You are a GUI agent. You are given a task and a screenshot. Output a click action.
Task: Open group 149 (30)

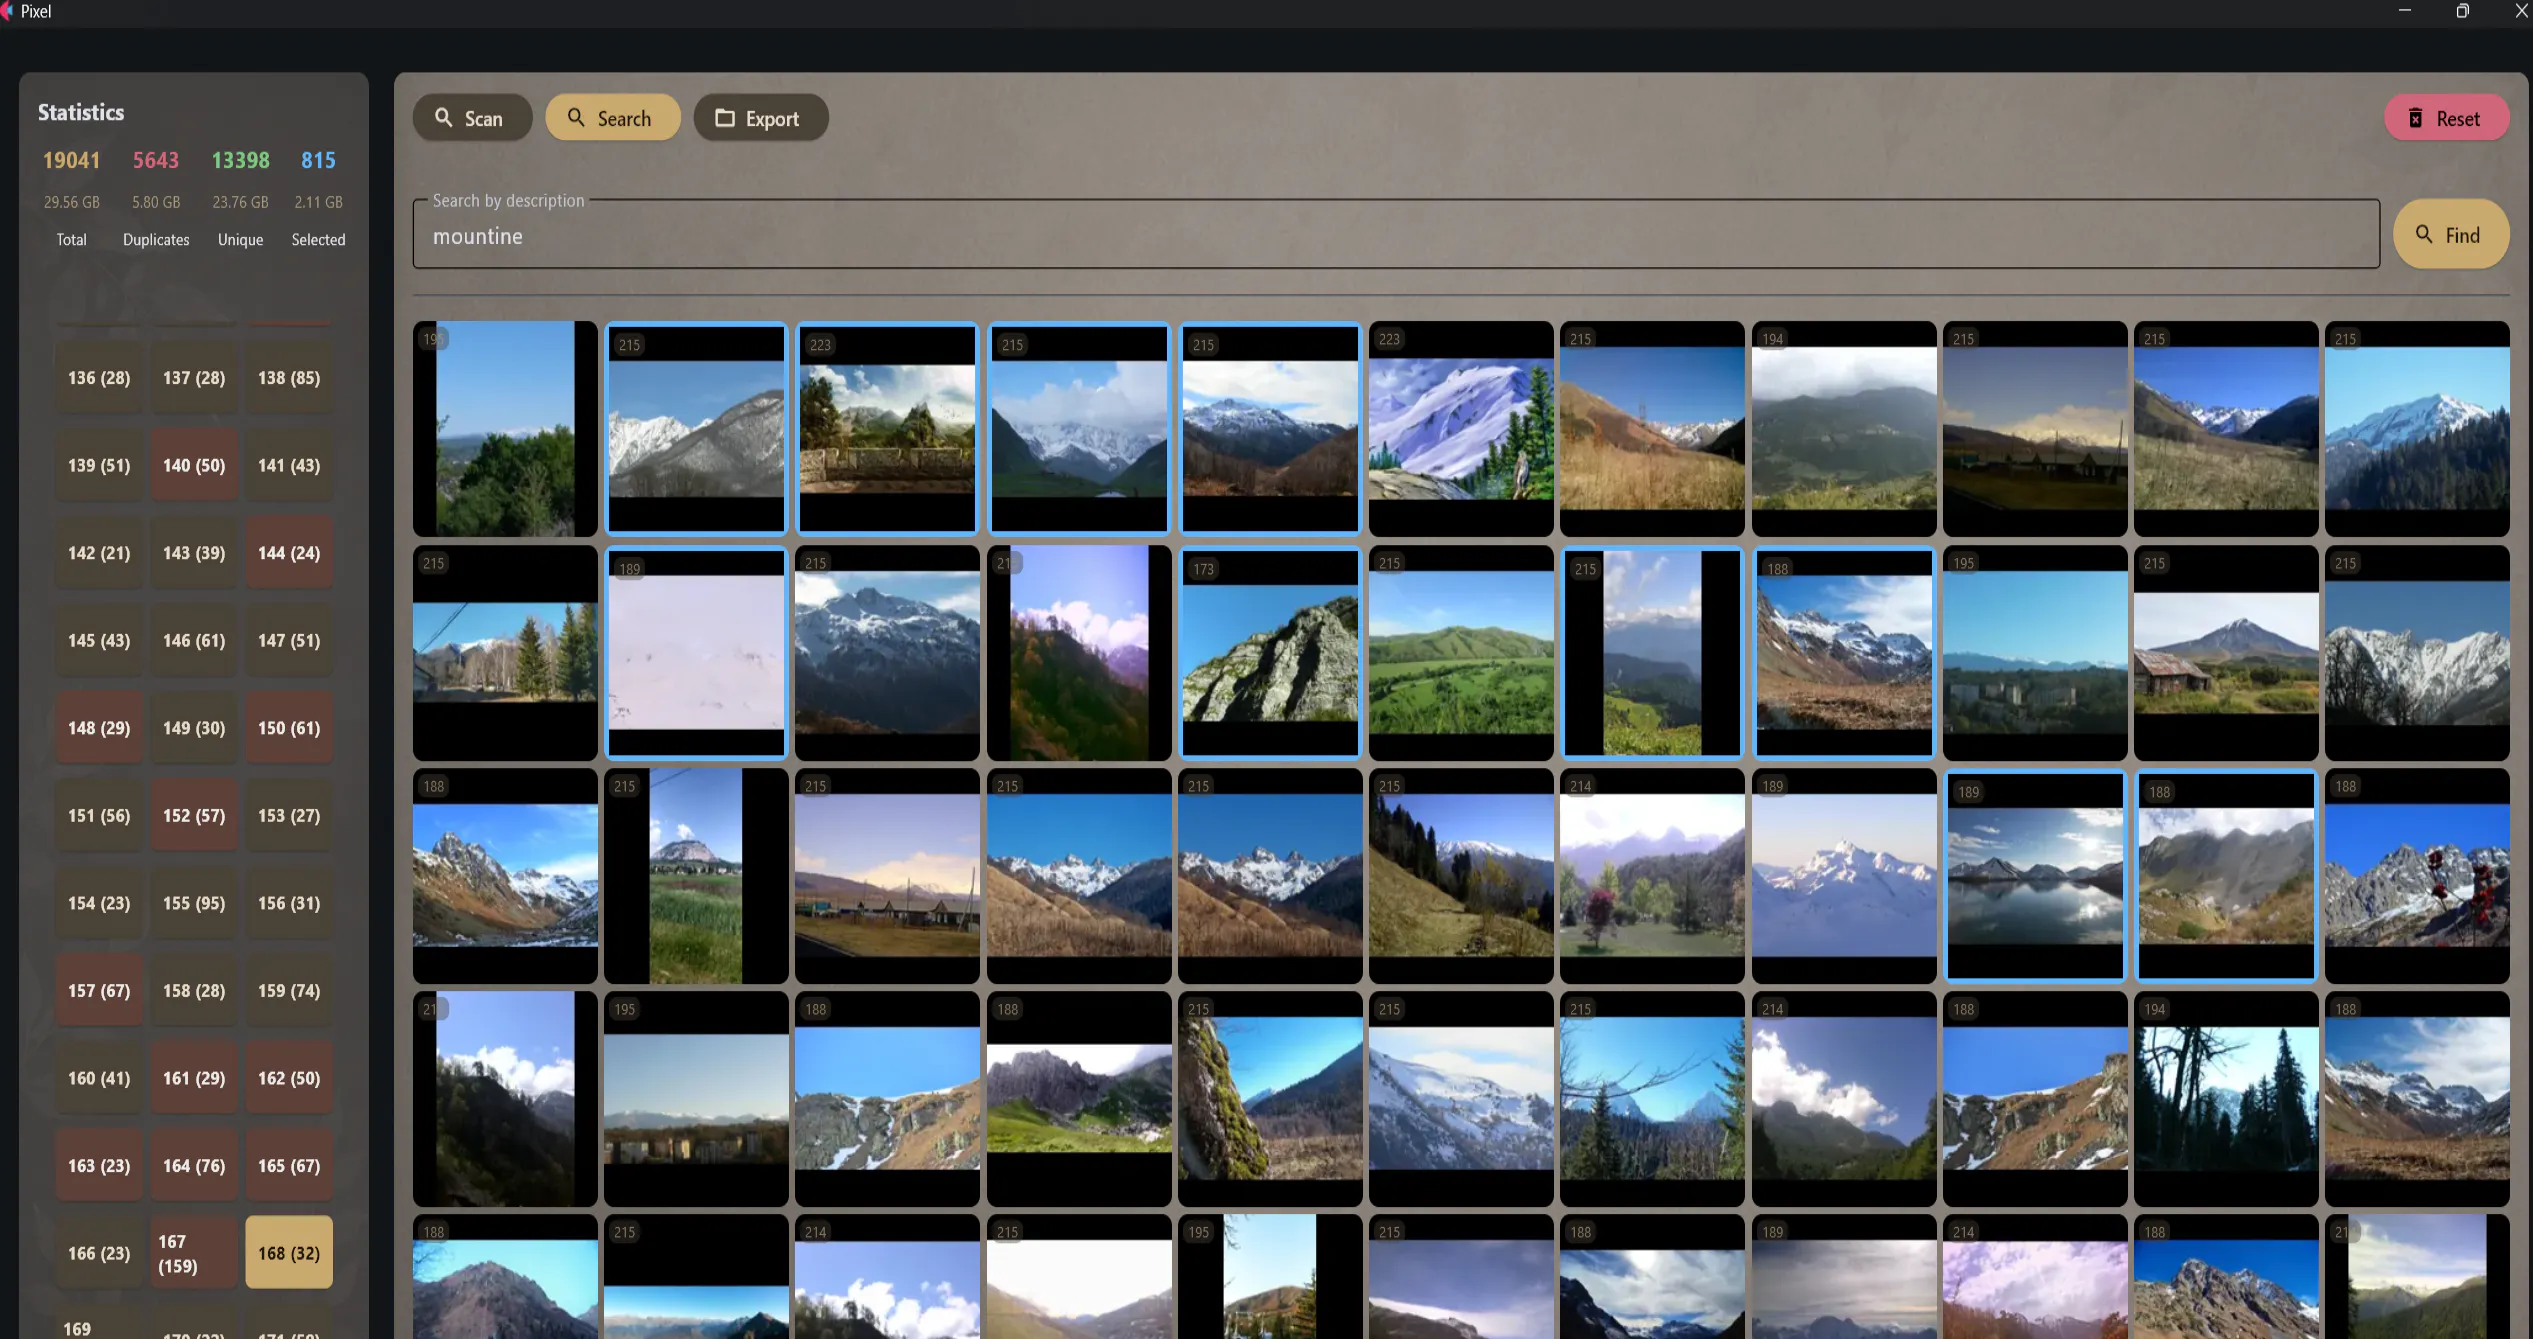pyautogui.click(x=194, y=728)
